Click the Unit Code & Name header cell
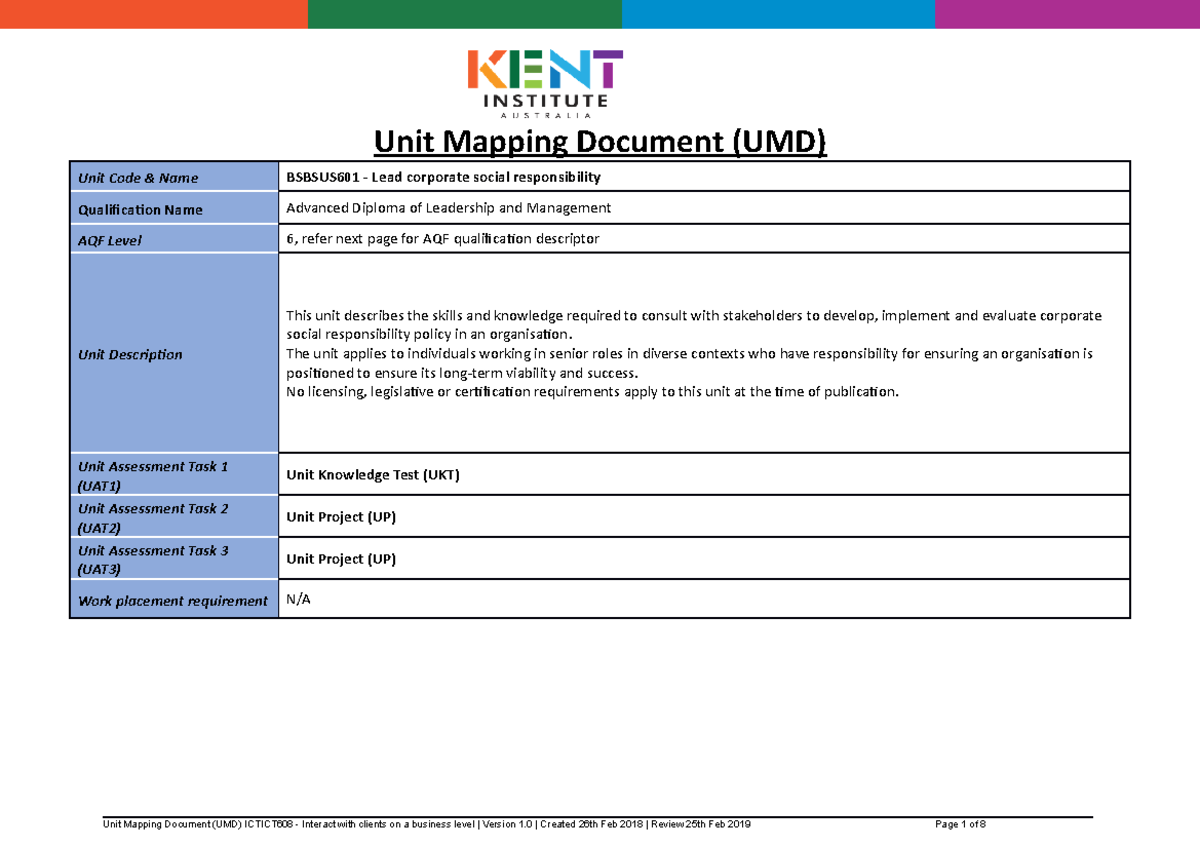The width and height of the screenshot is (1200, 848). tap(139, 177)
